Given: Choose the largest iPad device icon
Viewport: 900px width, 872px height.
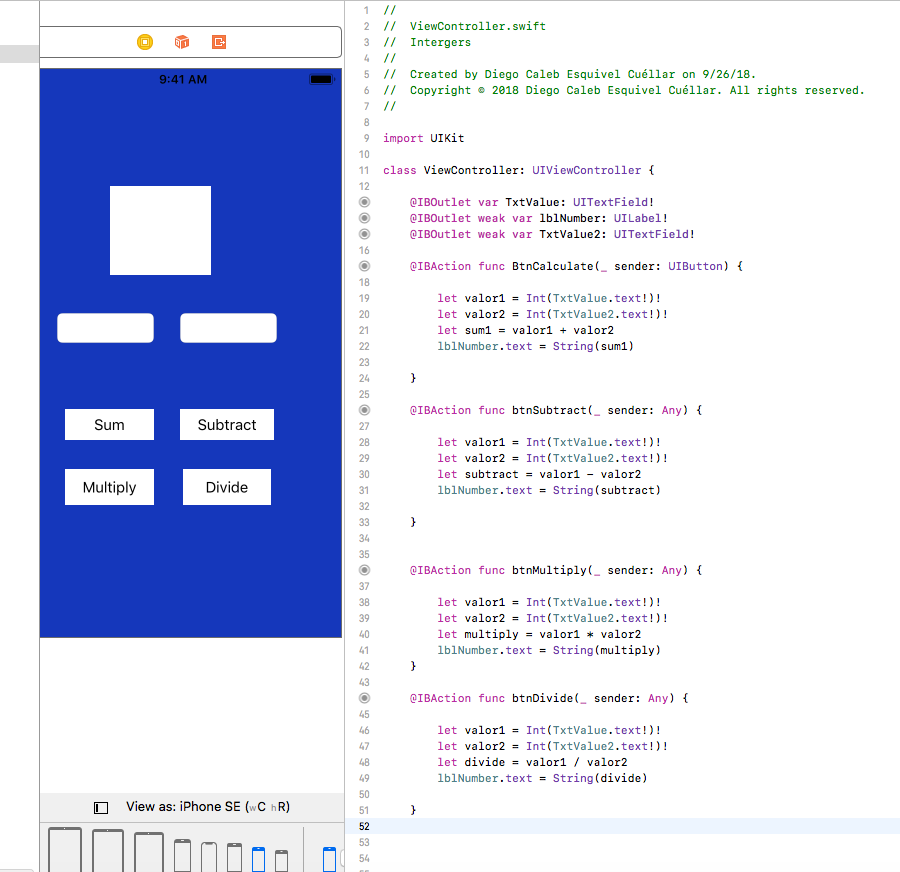Looking at the screenshot, I should tap(65, 850).
